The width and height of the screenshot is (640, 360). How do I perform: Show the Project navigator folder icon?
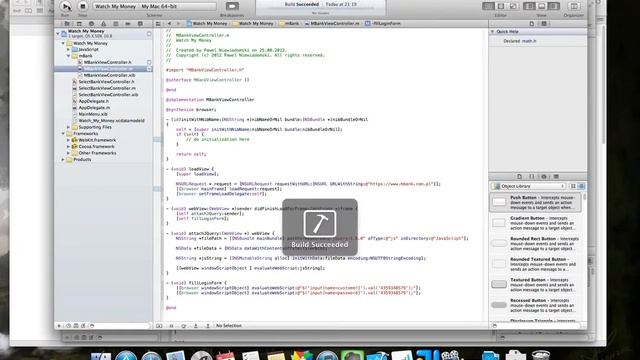pos(67,24)
